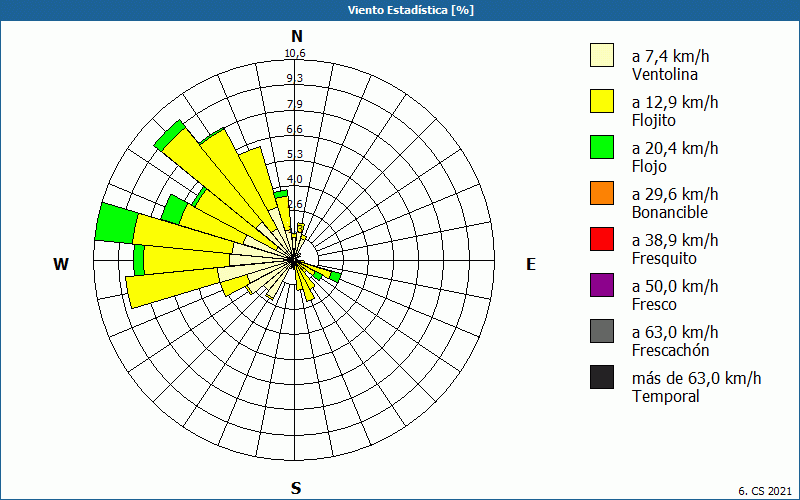Click the 'a 20,4 km/h' legend text

tap(675, 148)
